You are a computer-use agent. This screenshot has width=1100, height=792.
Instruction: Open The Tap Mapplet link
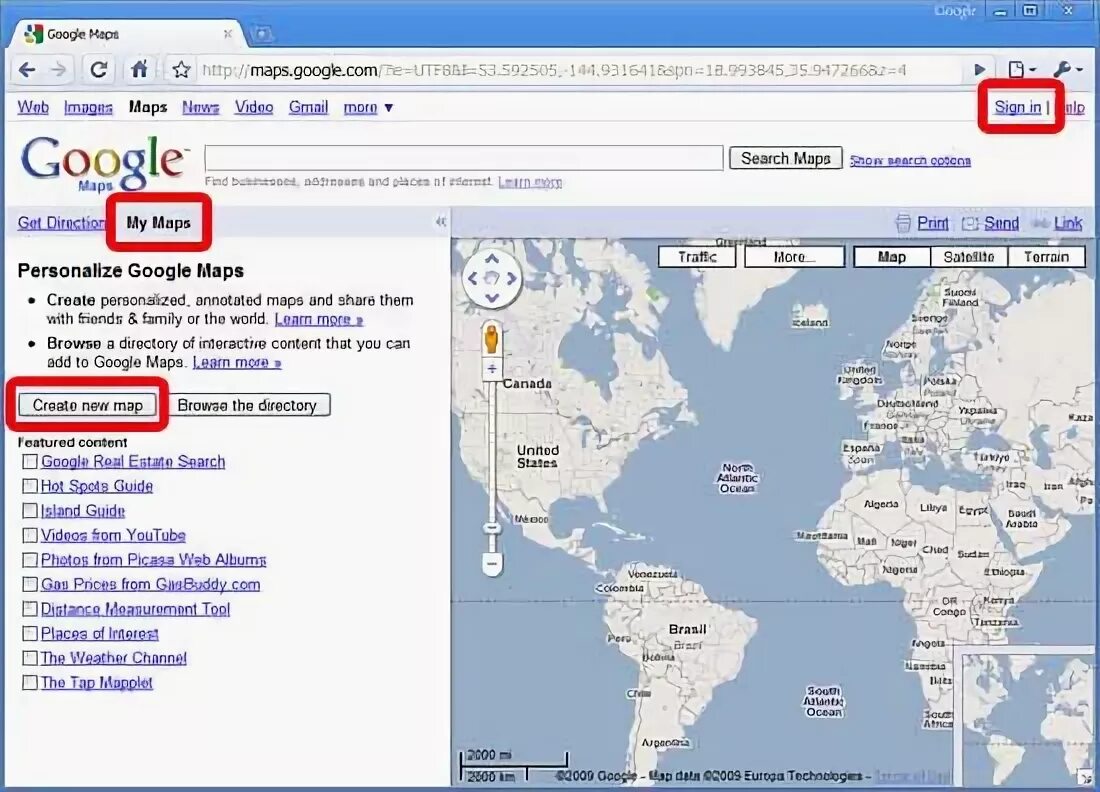(96, 683)
